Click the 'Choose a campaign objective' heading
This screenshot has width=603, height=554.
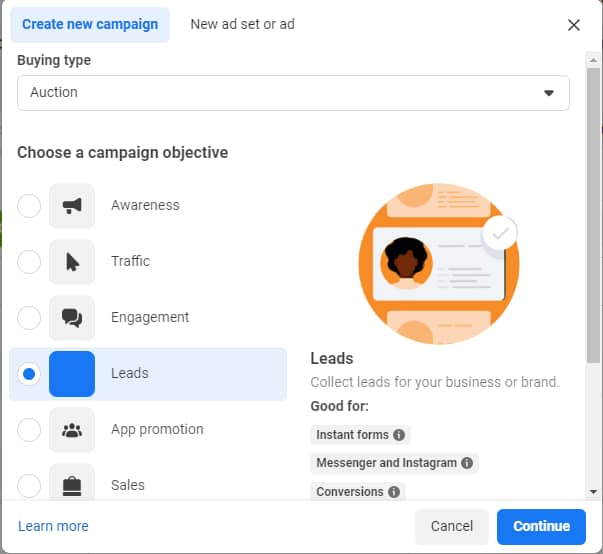(123, 153)
